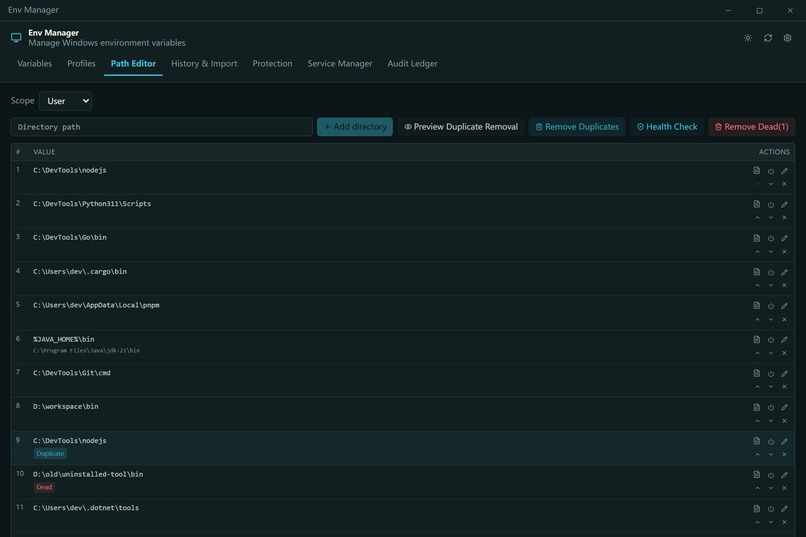Move Python311\Scripts entry up
This screenshot has height=537, width=806.
point(757,218)
